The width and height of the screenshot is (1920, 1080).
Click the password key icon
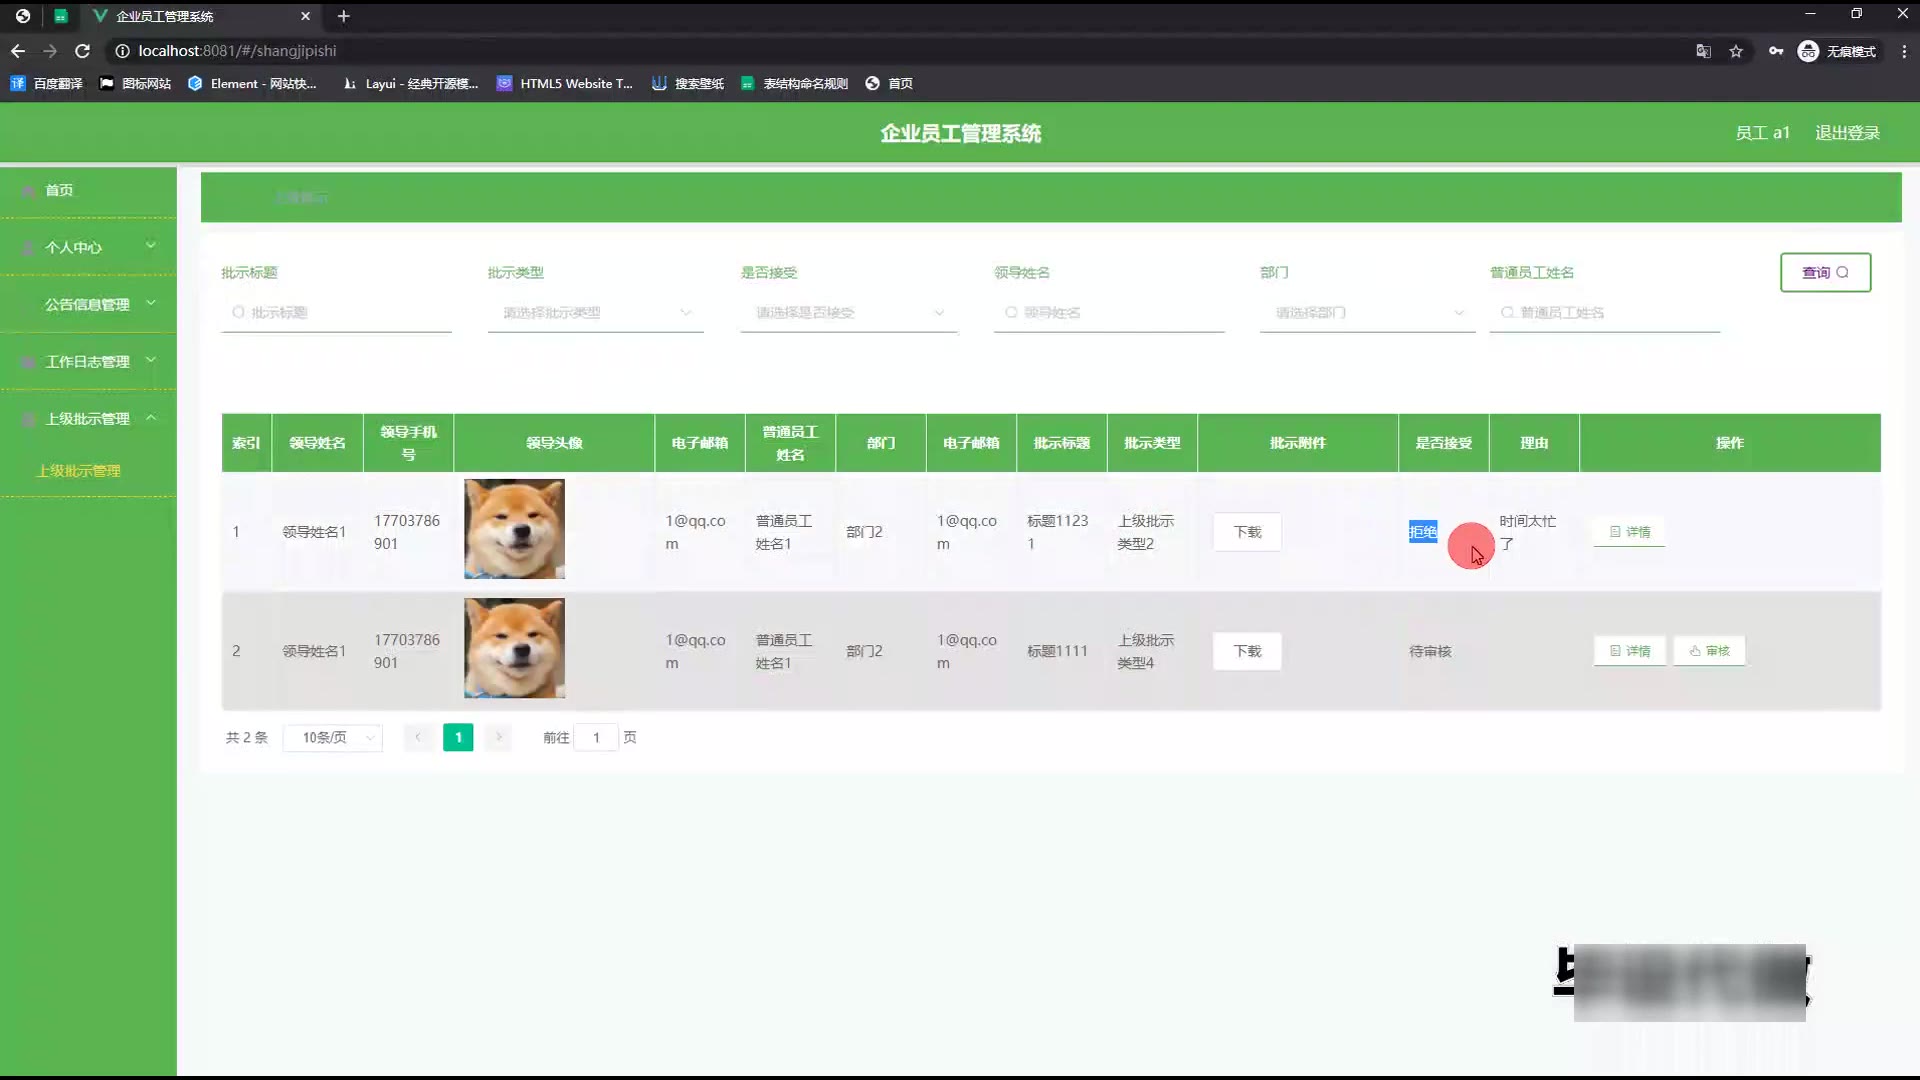1775,51
